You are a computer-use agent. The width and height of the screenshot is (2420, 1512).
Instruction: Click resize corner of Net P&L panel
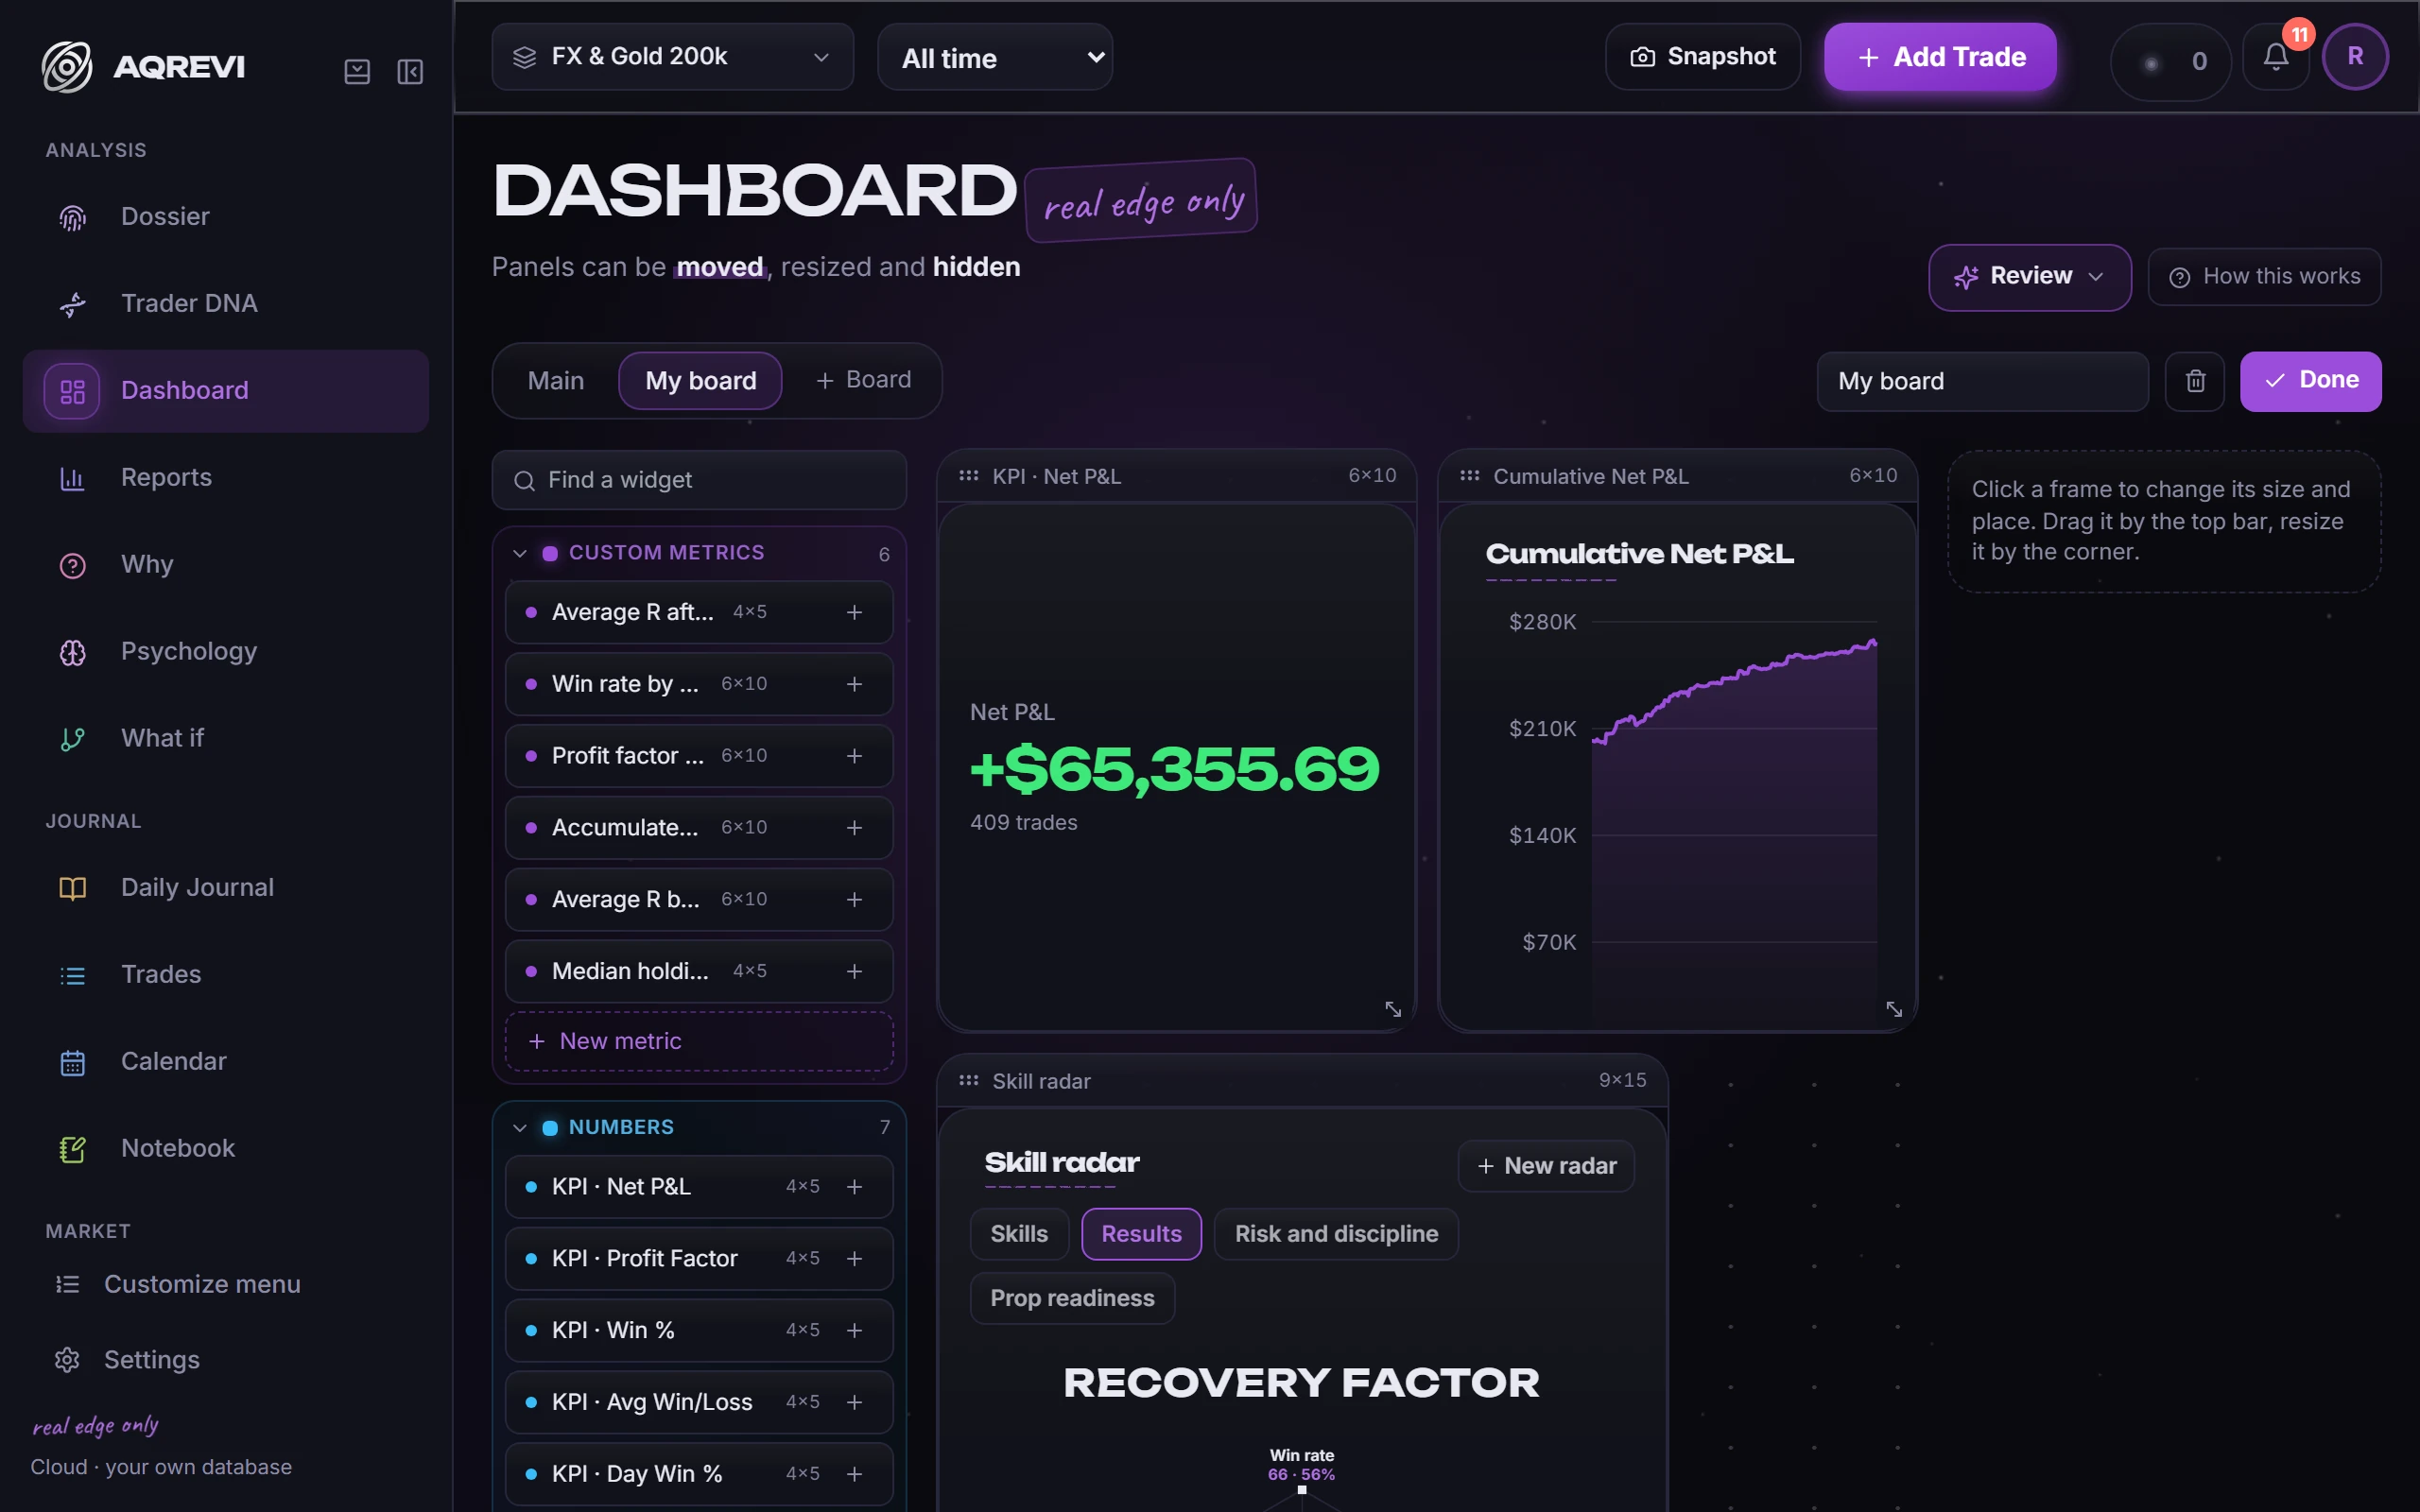(x=1393, y=1009)
